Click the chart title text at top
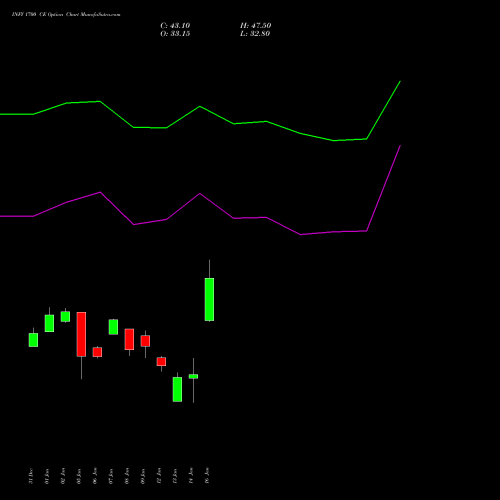 click(x=66, y=15)
